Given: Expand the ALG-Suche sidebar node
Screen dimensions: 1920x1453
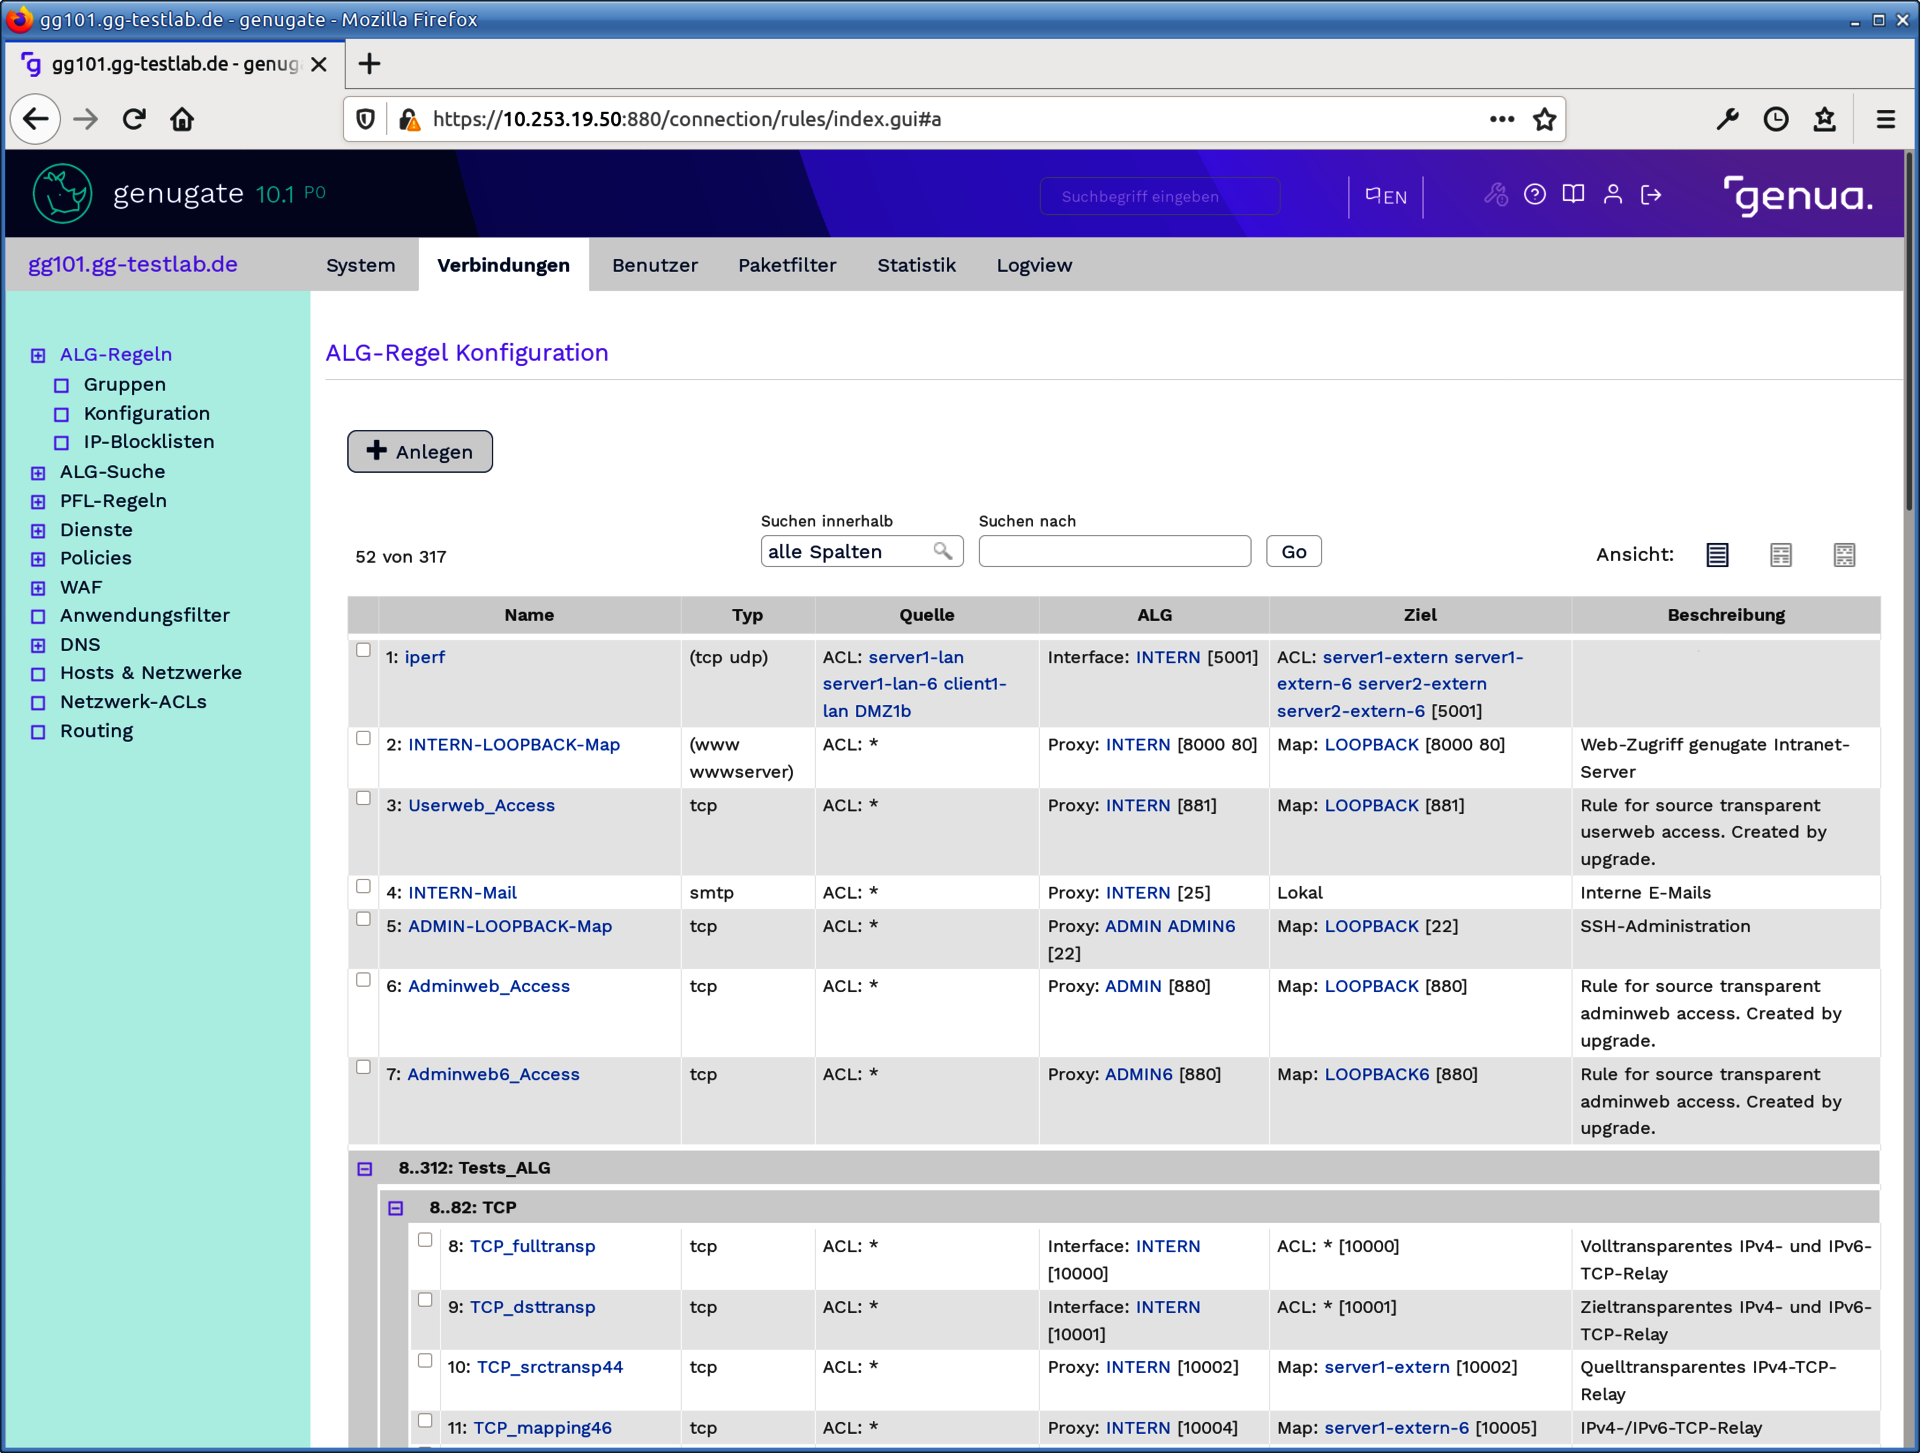Looking at the screenshot, I should point(38,473).
